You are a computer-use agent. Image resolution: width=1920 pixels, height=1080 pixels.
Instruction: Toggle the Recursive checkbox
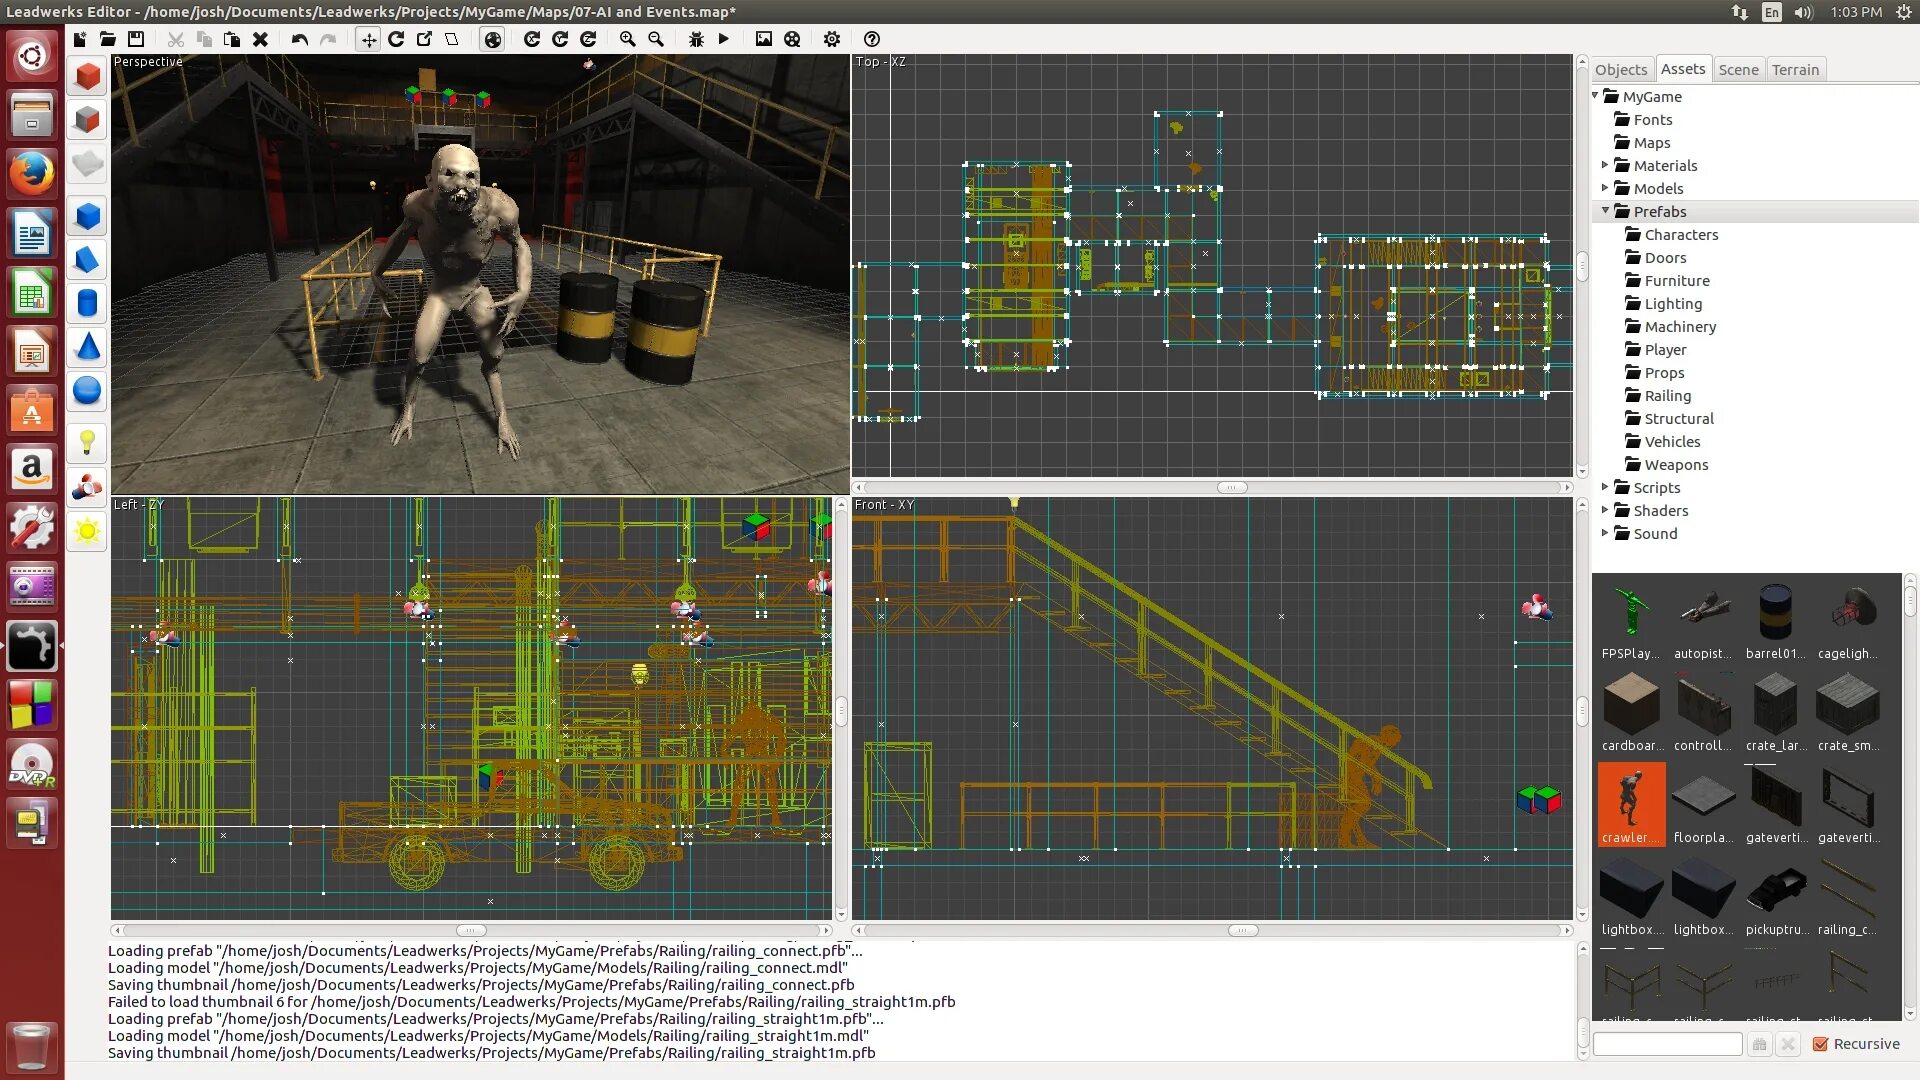[1820, 1044]
